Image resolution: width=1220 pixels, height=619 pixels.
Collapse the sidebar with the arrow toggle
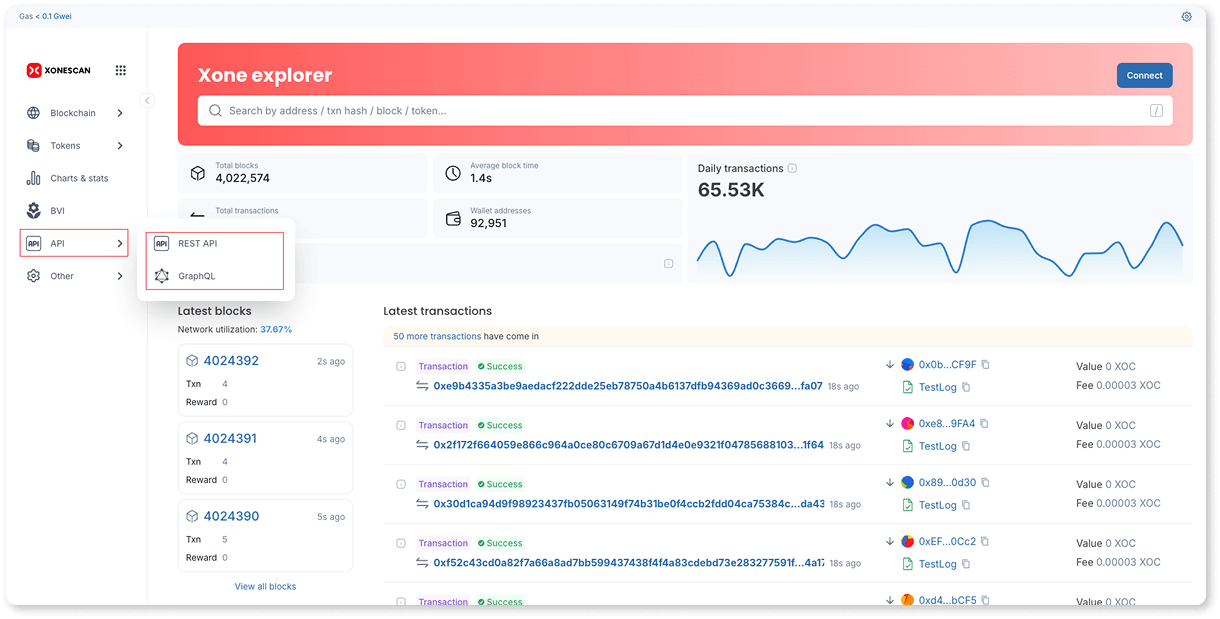(147, 100)
